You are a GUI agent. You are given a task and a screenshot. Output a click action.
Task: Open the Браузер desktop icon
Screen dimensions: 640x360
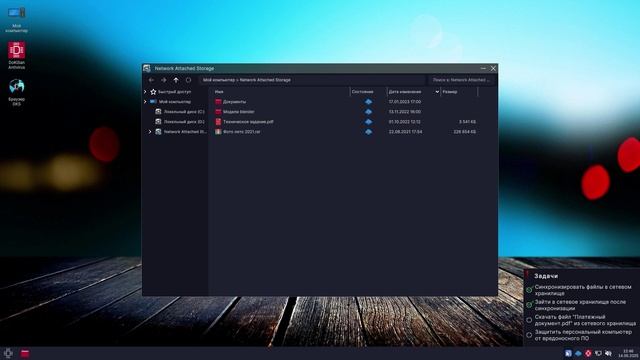coord(16,92)
